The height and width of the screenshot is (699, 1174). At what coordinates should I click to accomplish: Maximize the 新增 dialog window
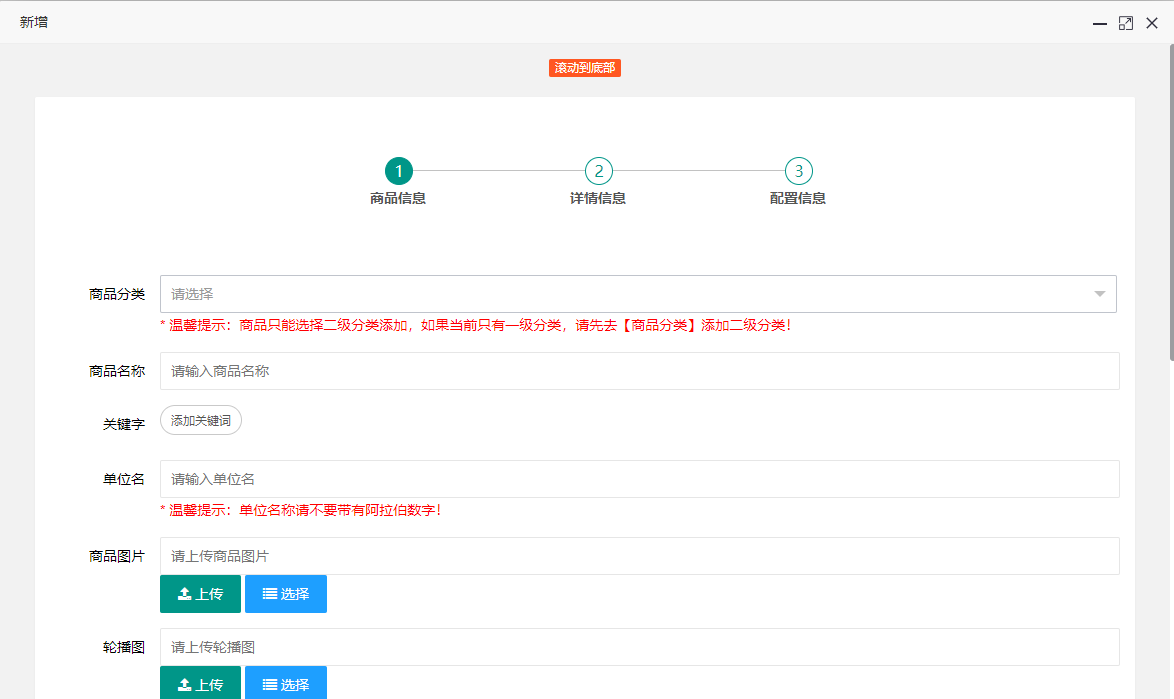tap(1125, 23)
